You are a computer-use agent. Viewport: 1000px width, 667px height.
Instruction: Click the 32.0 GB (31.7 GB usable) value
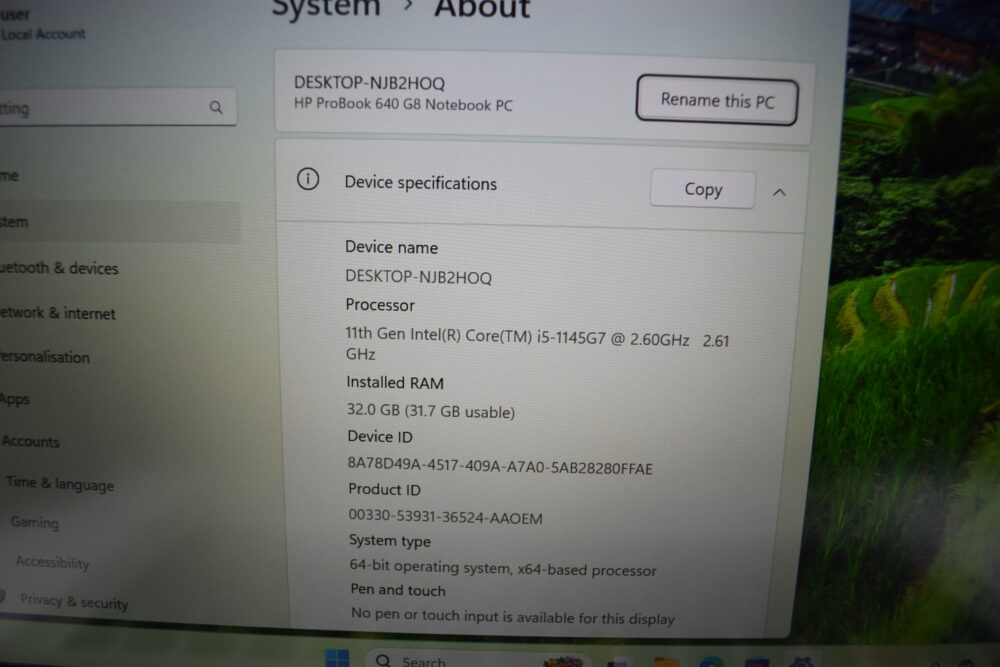click(x=430, y=411)
